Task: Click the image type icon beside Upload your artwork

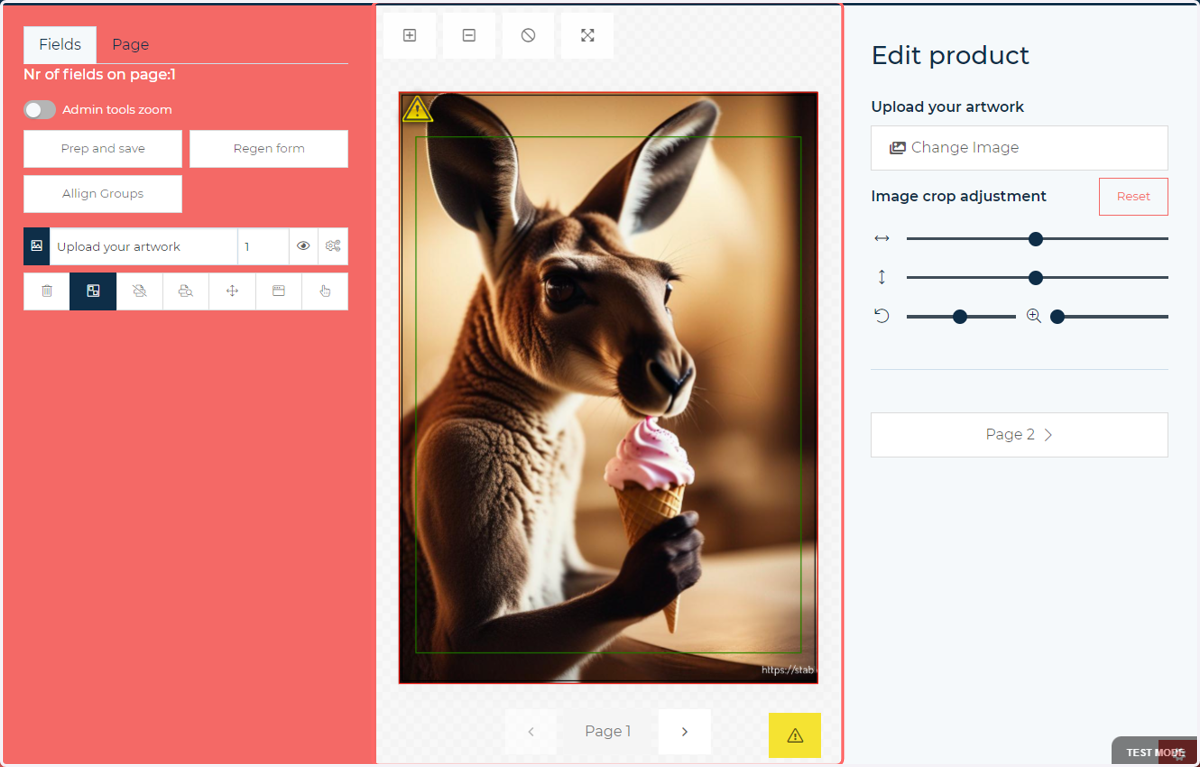Action: pos(37,246)
